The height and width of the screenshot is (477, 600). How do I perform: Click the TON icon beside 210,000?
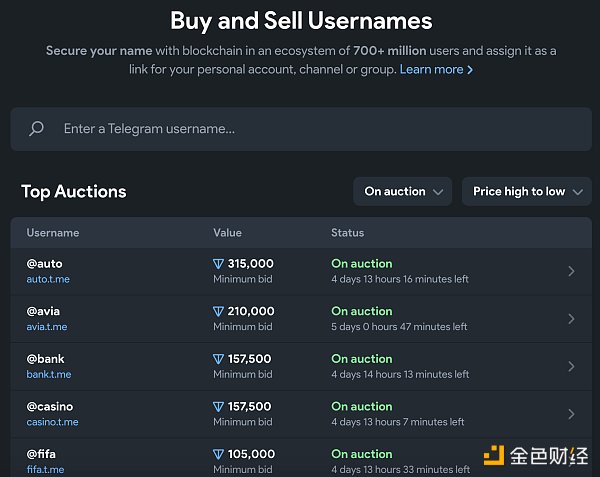point(219,311)
